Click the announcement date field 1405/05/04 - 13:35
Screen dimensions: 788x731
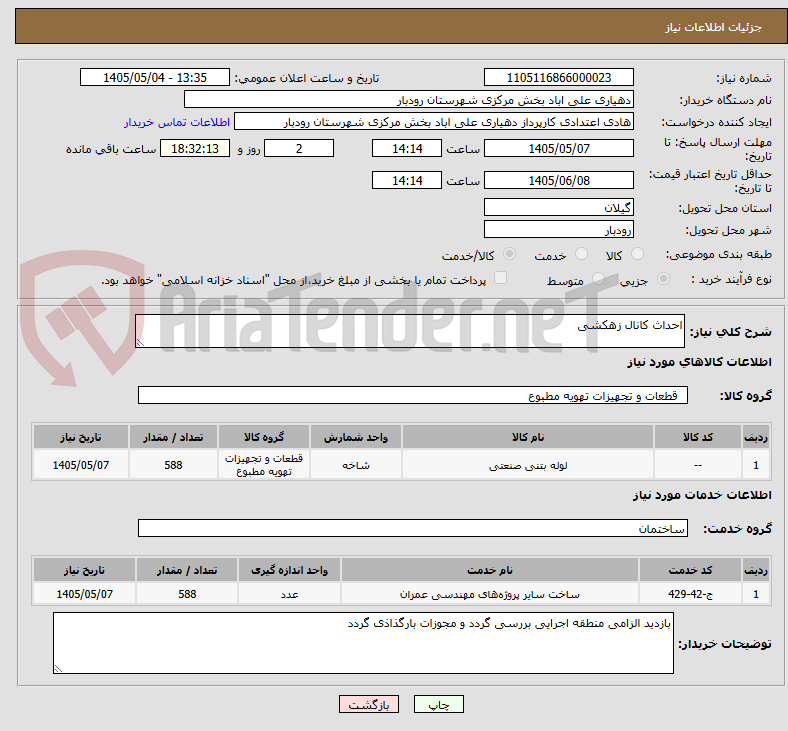tap(155, 77)
